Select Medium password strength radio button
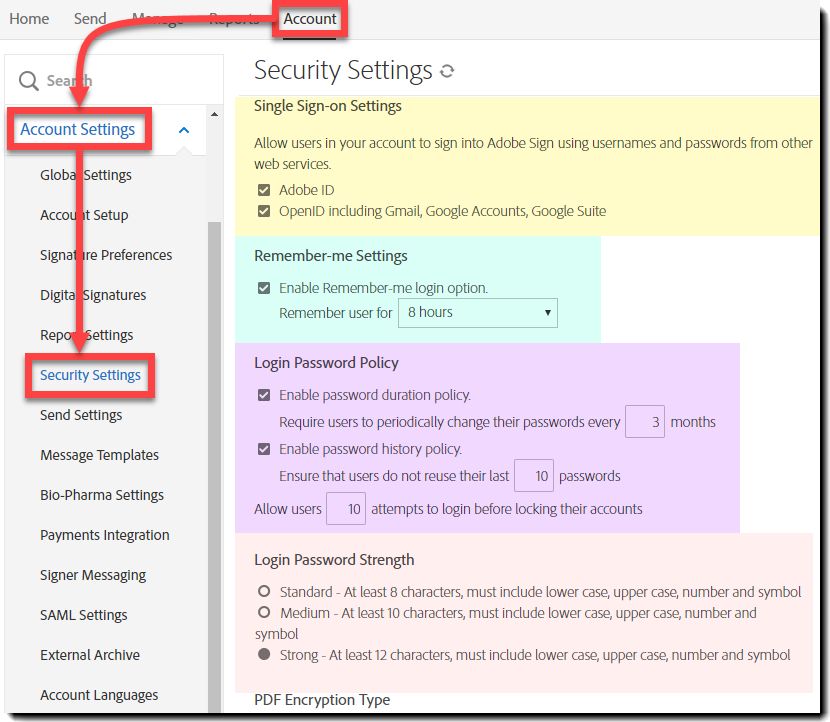This screenshot has height=722, width=830. point(264,612)
